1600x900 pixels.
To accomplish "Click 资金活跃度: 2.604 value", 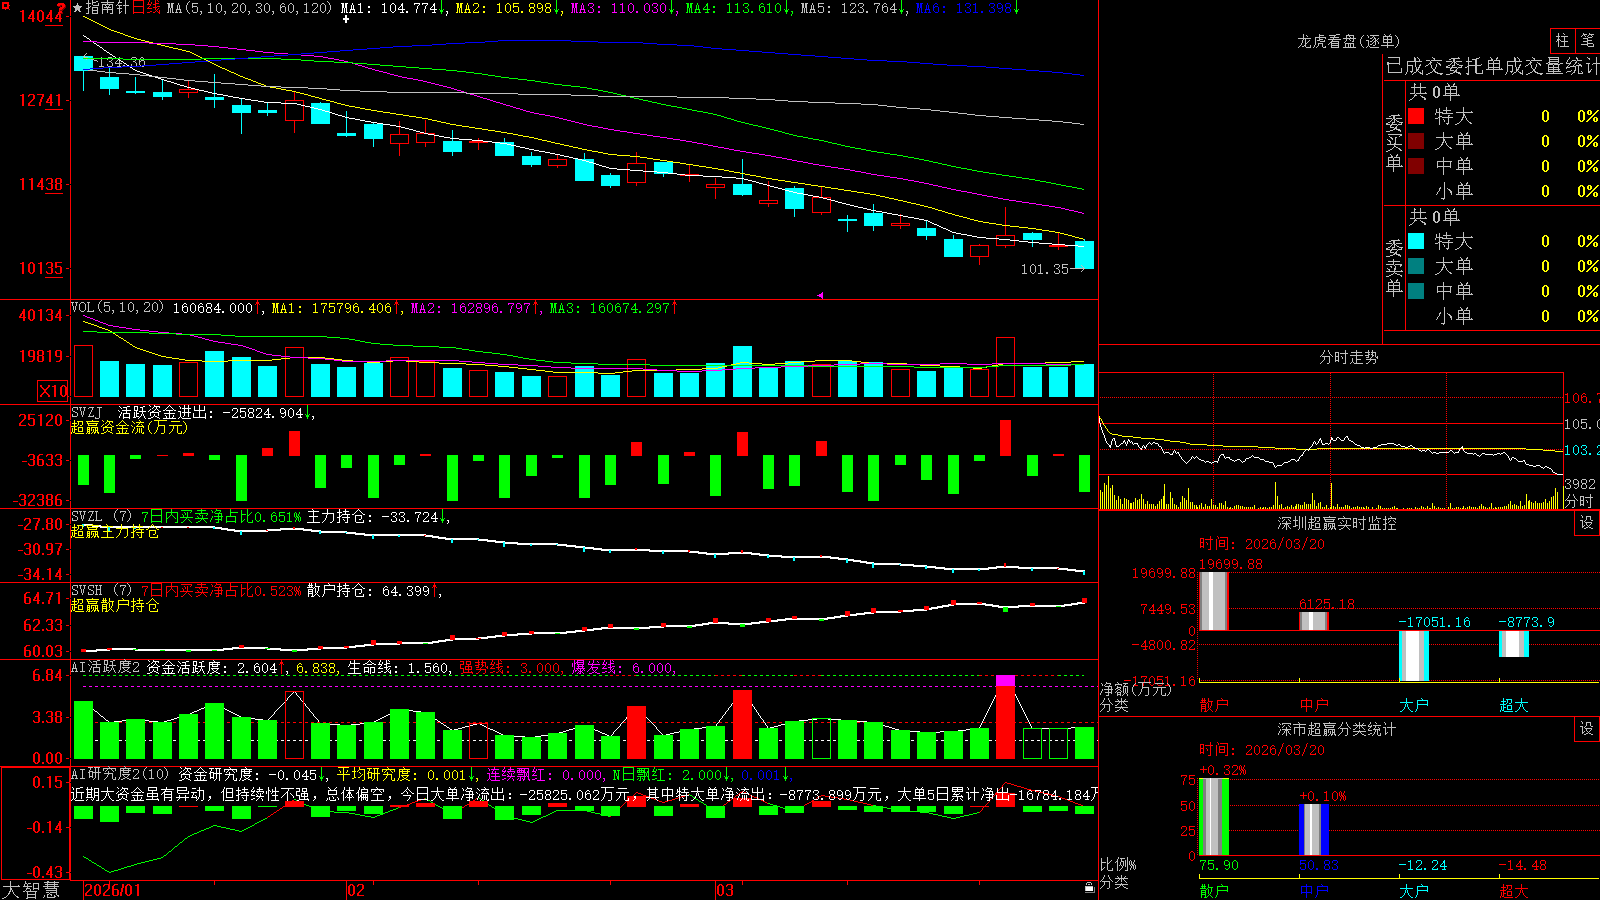I will coord(214,667).
